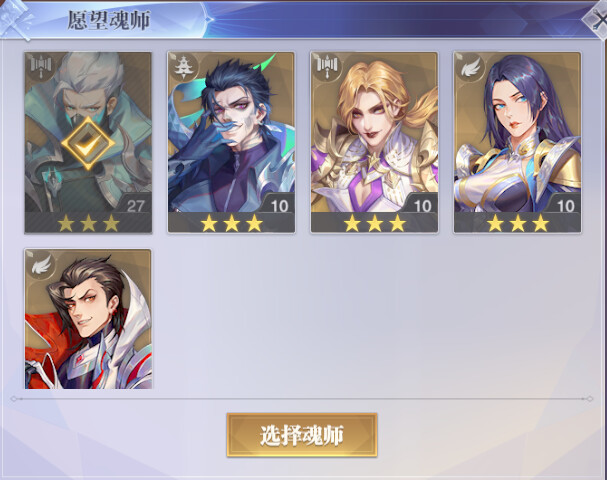The image size is (607, 480).
Task: Click the gold checkmark on the gray-haired card
Action: coord(88,143)
